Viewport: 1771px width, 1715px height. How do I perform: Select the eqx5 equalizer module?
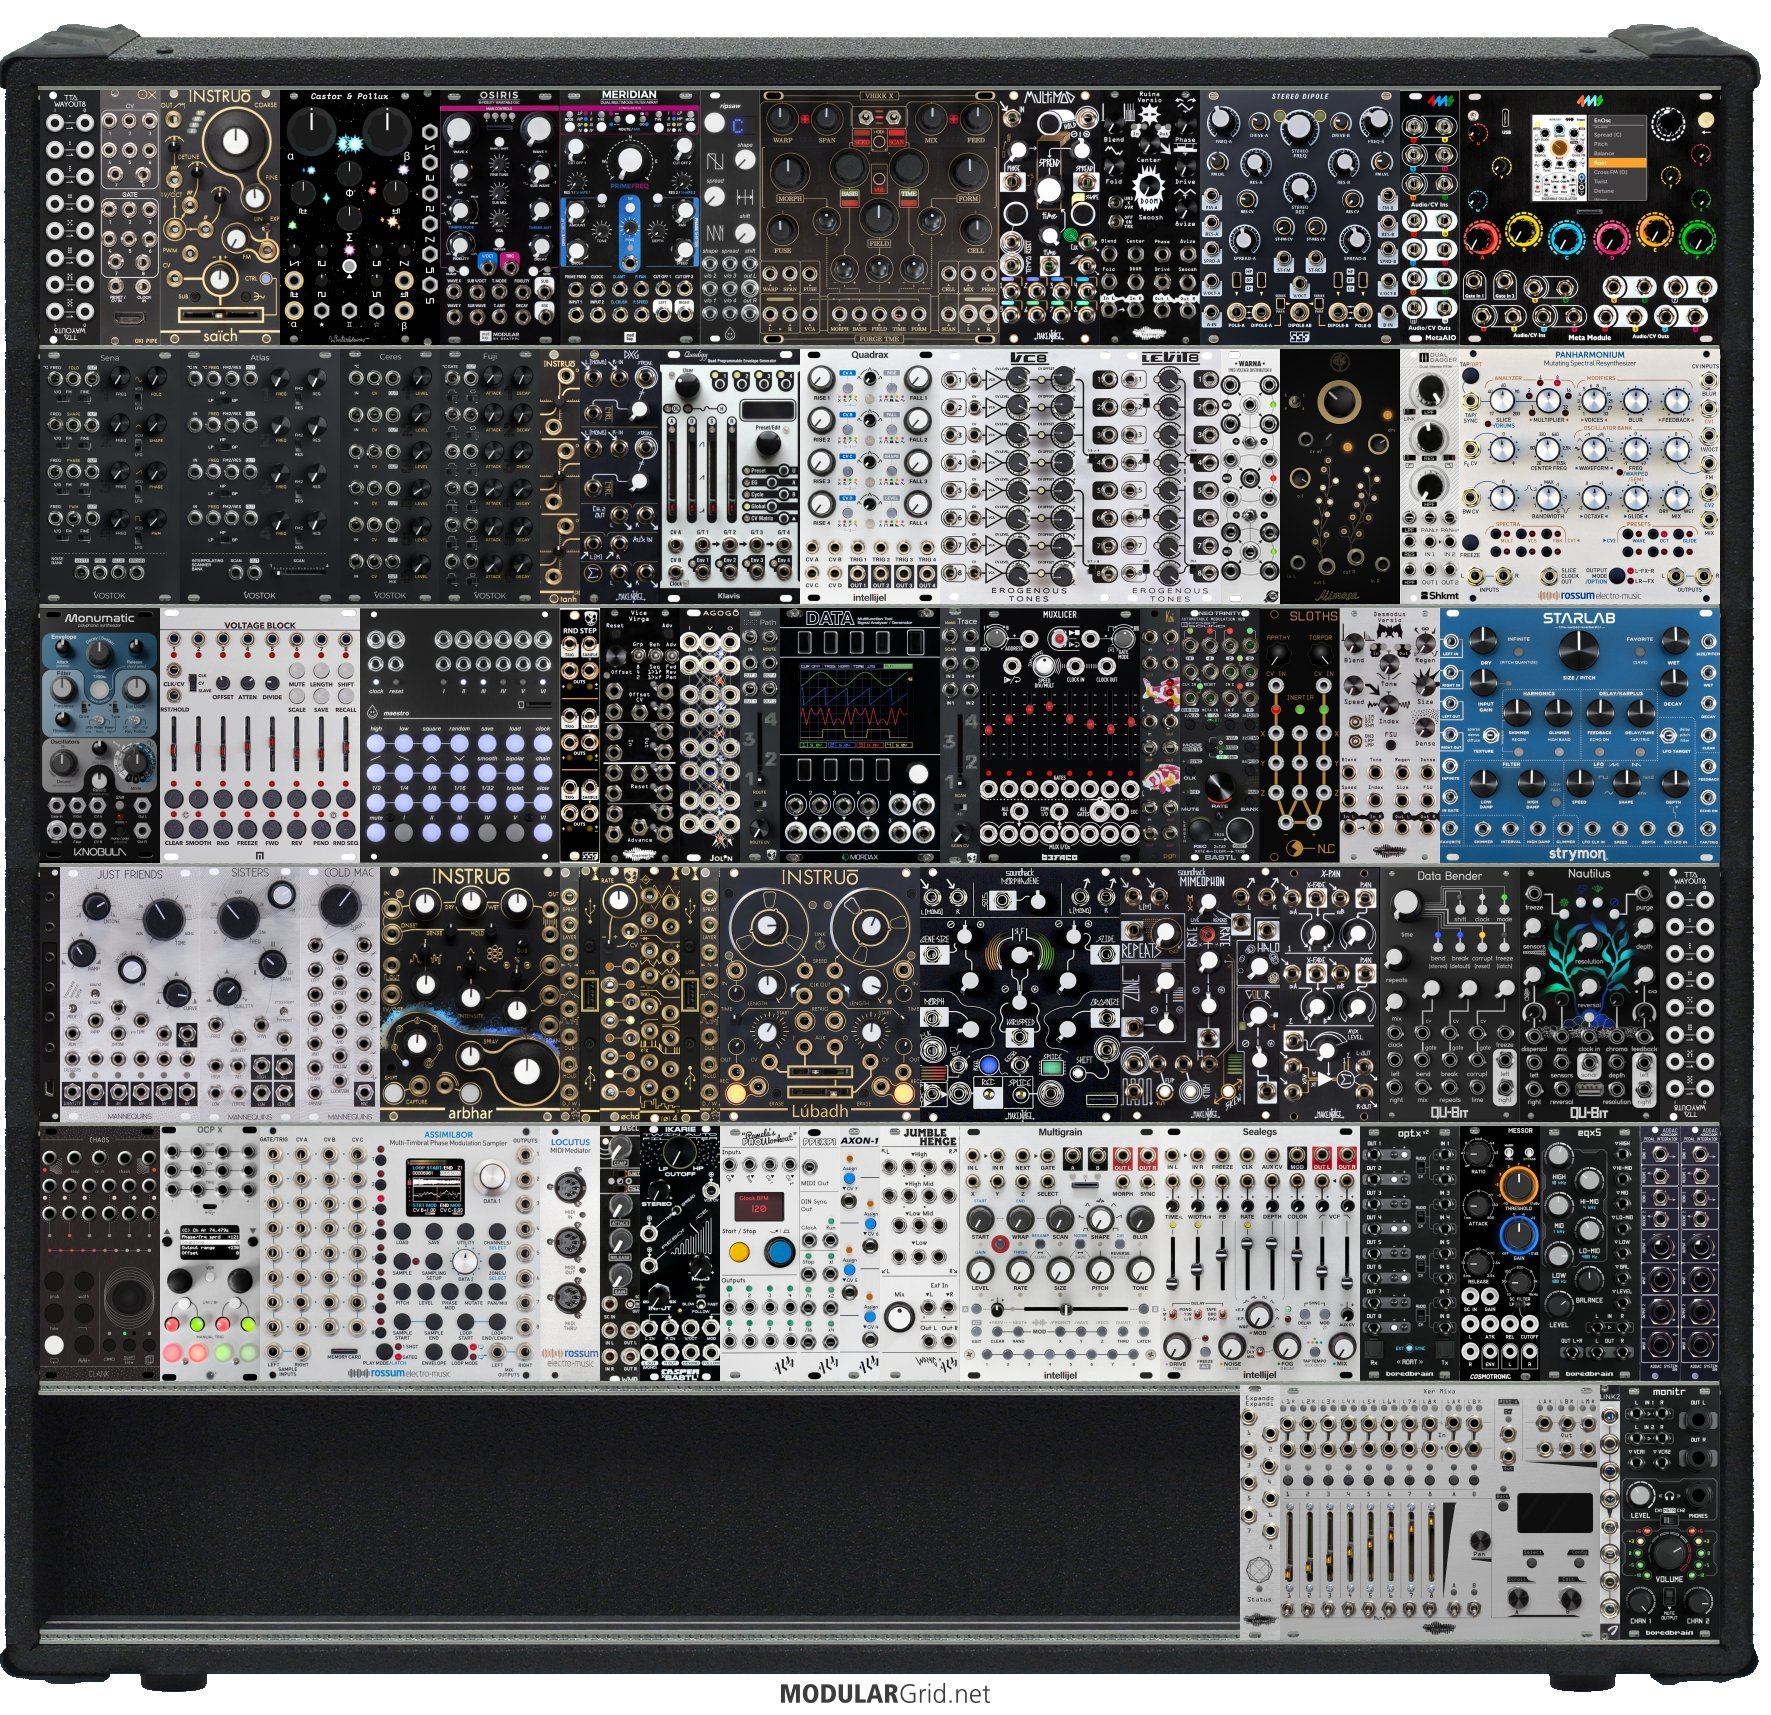tap(1590, 1253)
